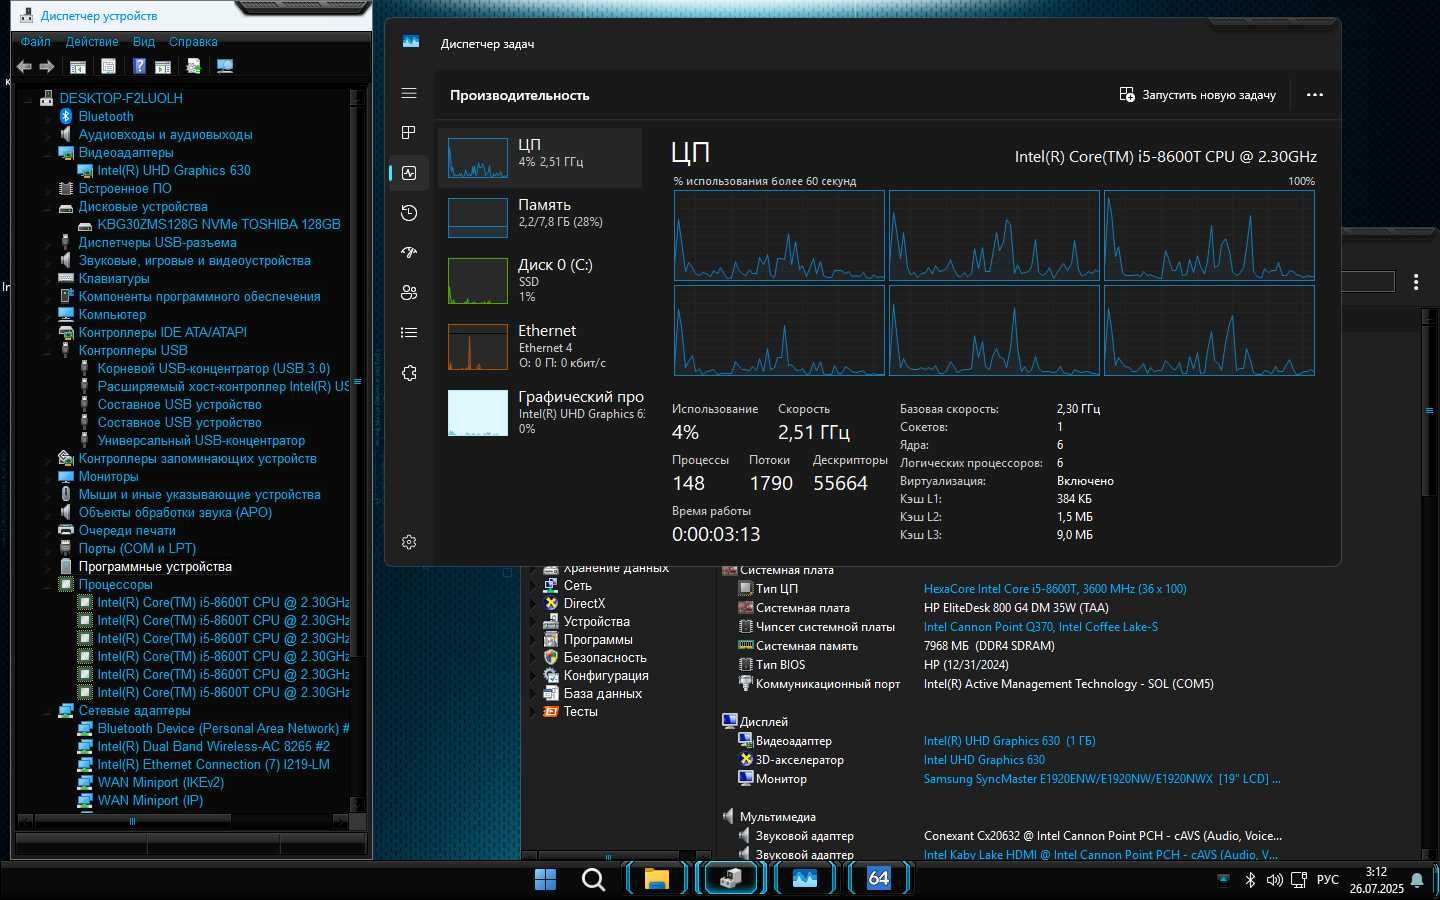Viewport: 1440px width, 900px height.
Task: Open the Details list icon in Task Manager
Action: [409, 333]
